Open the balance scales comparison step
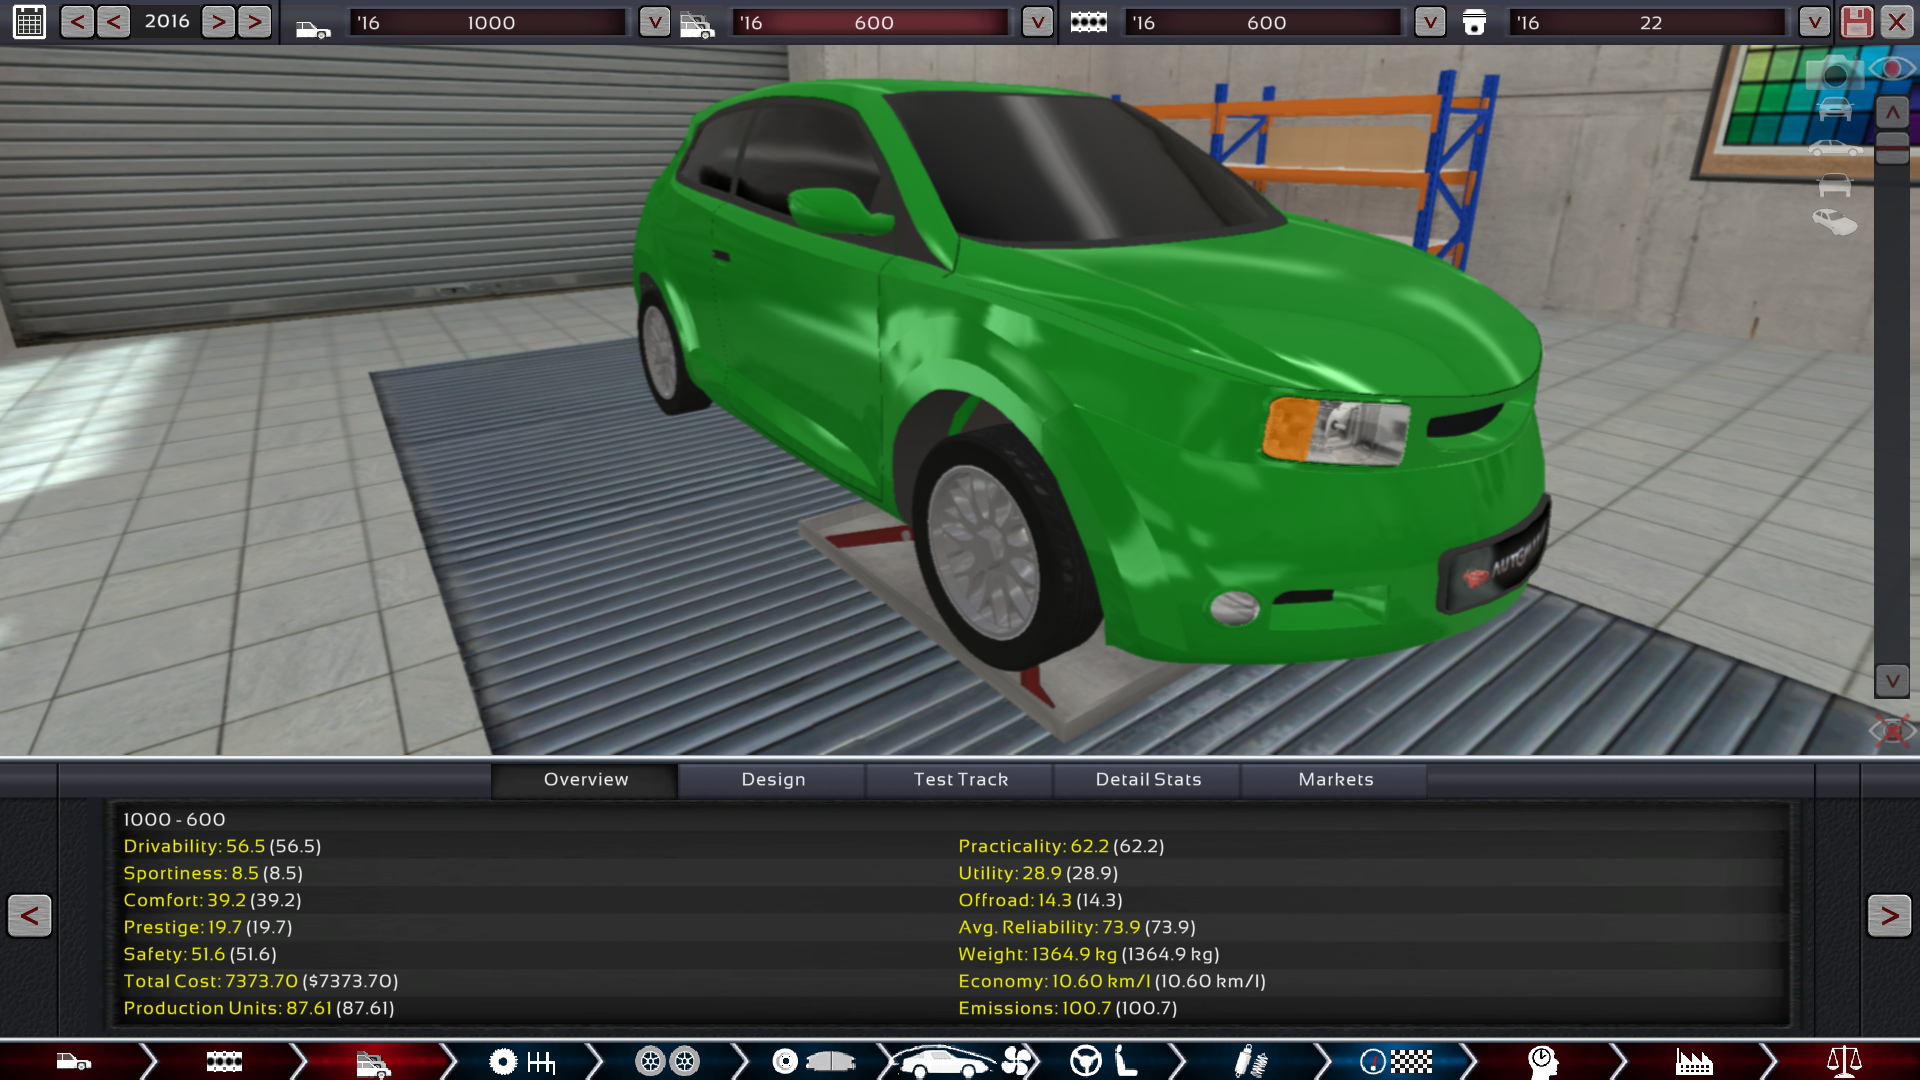Viewport: 1920px width, 1080px height. tap(1843, 1061)
